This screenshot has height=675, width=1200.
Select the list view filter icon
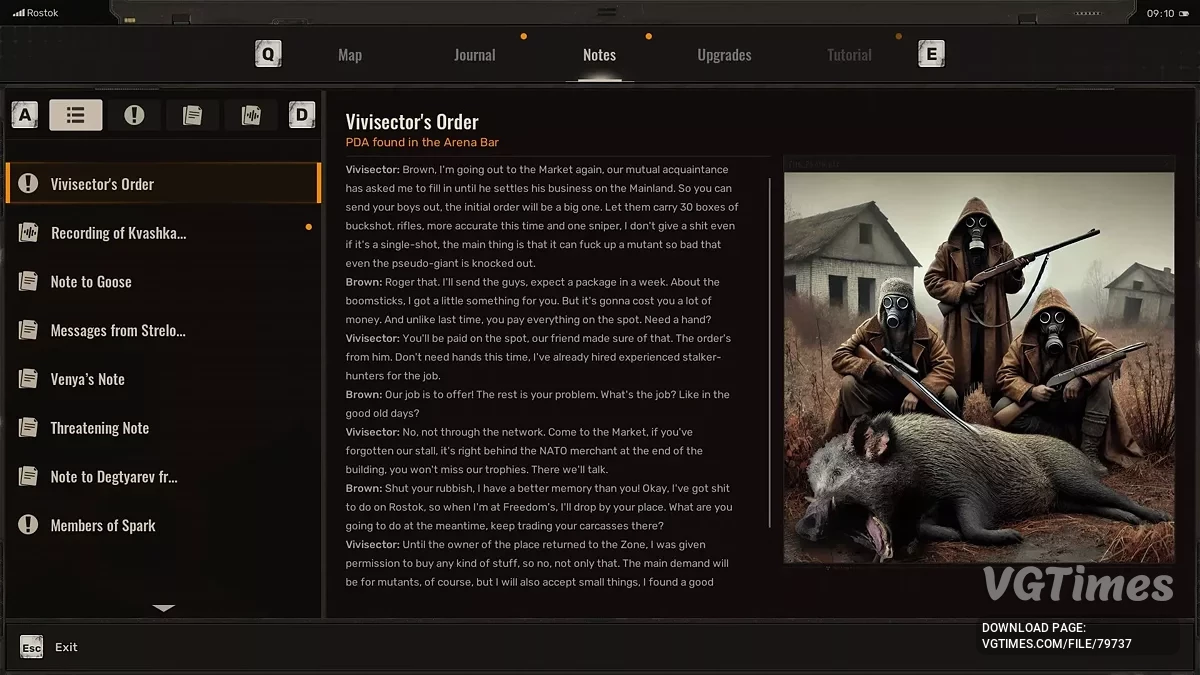click(76, 115)
